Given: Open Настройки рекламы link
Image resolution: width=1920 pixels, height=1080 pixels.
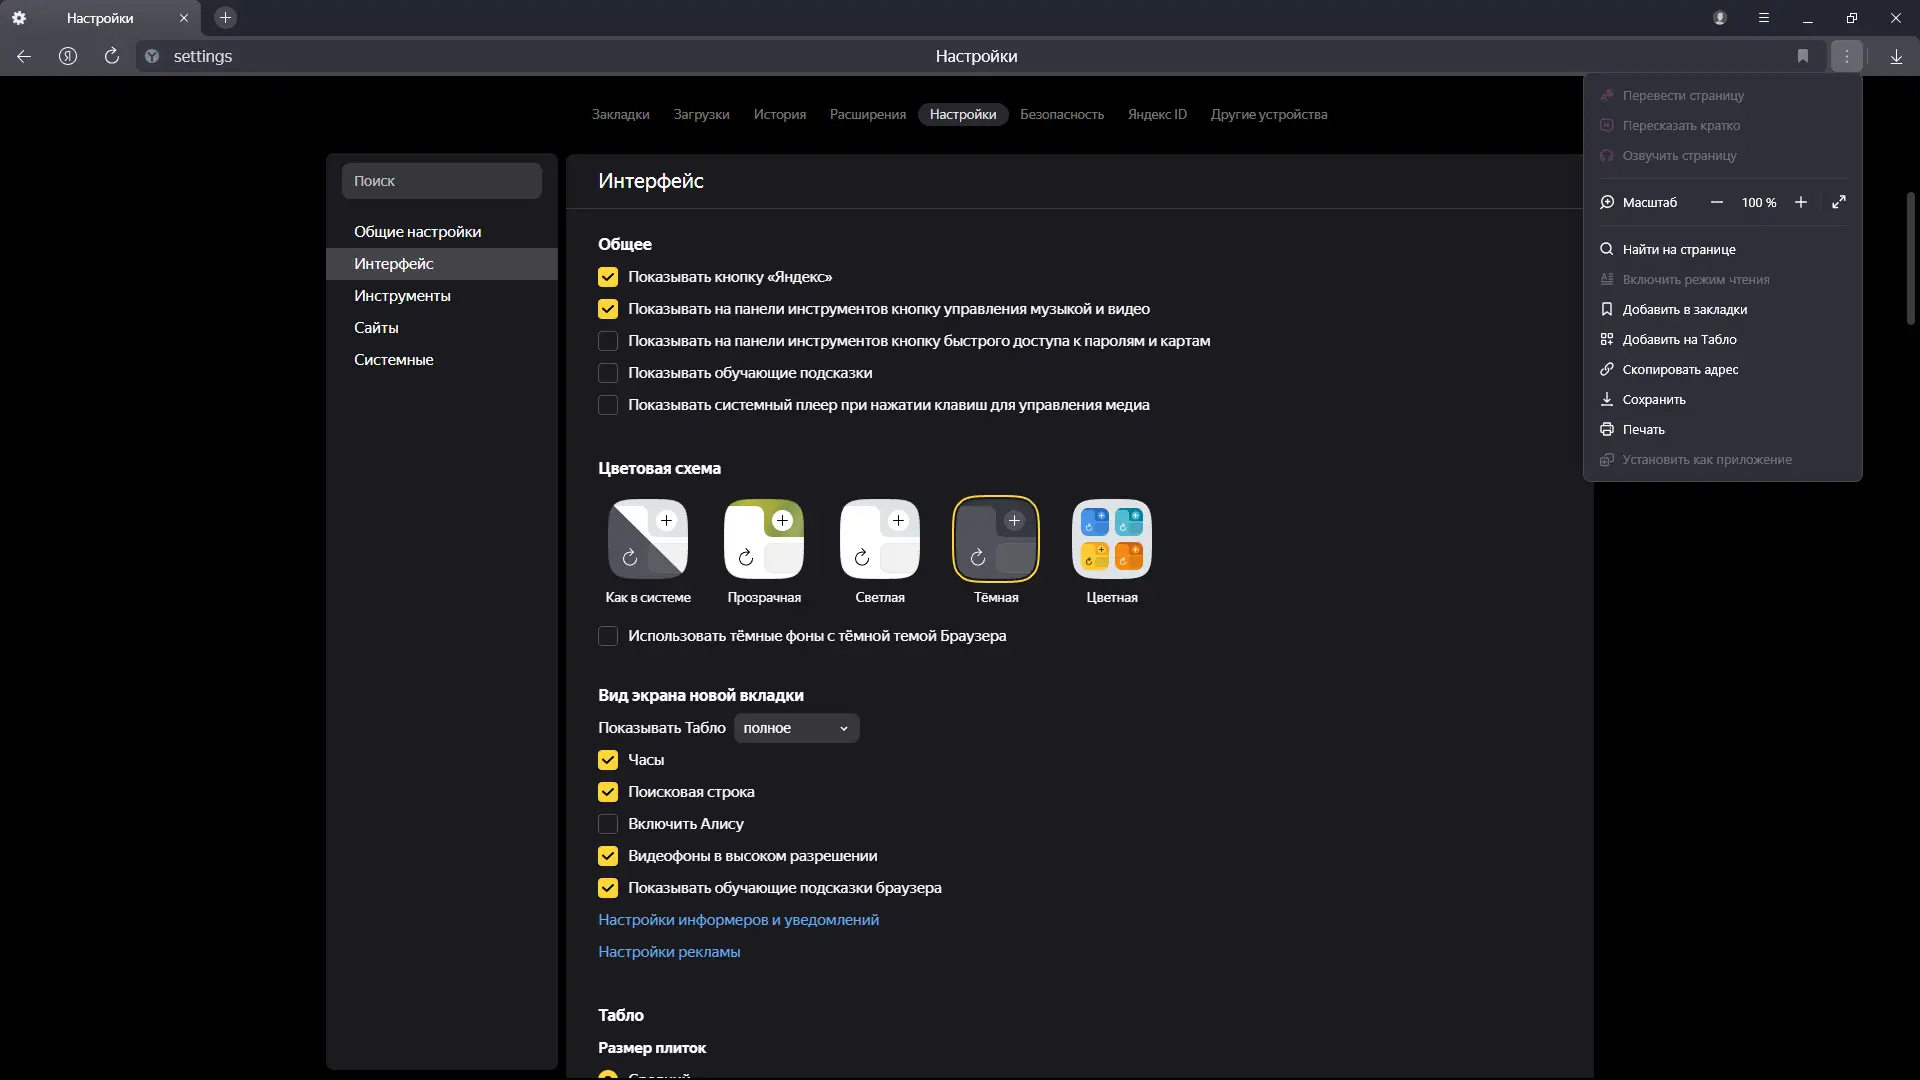Looking at the screenshot, I should click(669, 952).
